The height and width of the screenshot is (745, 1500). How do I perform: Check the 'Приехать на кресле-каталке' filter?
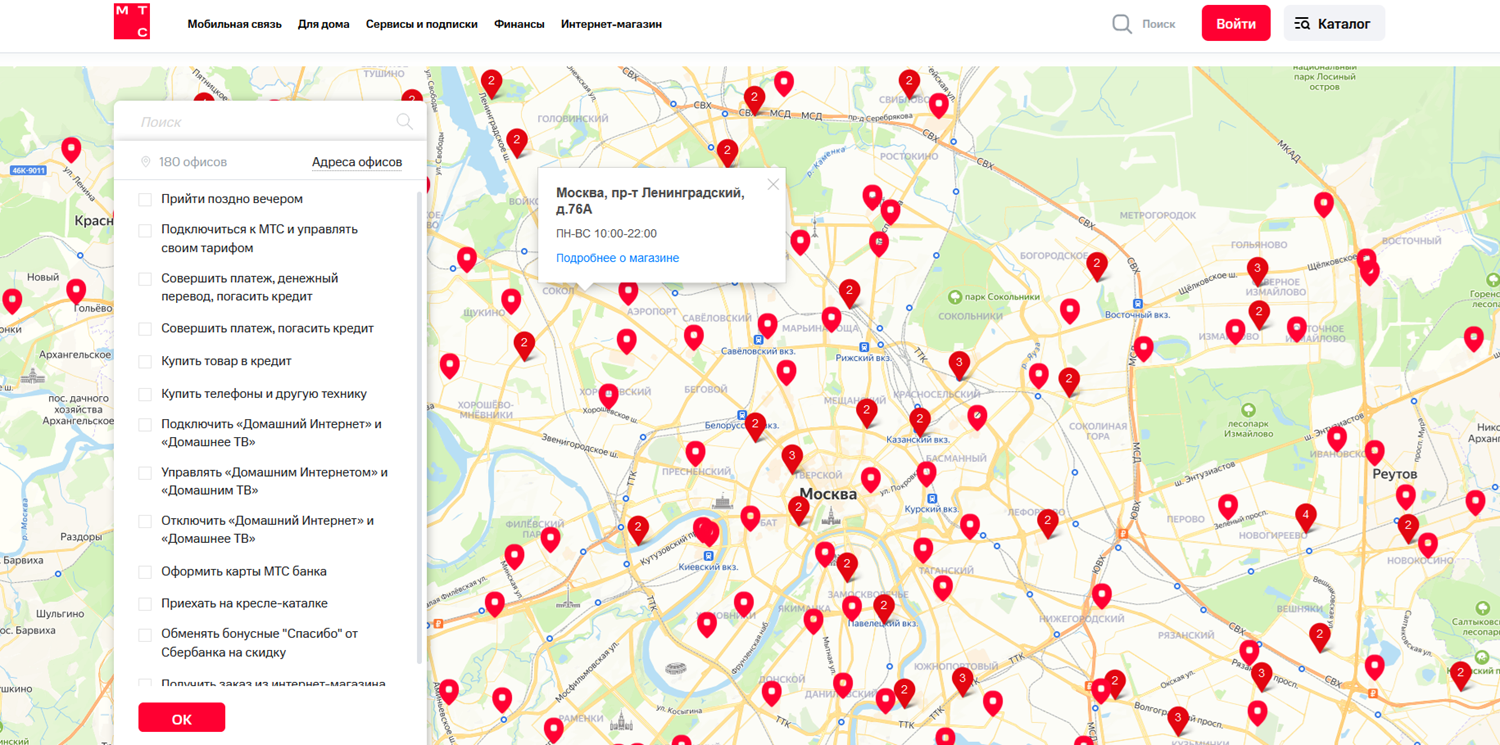[x=145, y=604]
